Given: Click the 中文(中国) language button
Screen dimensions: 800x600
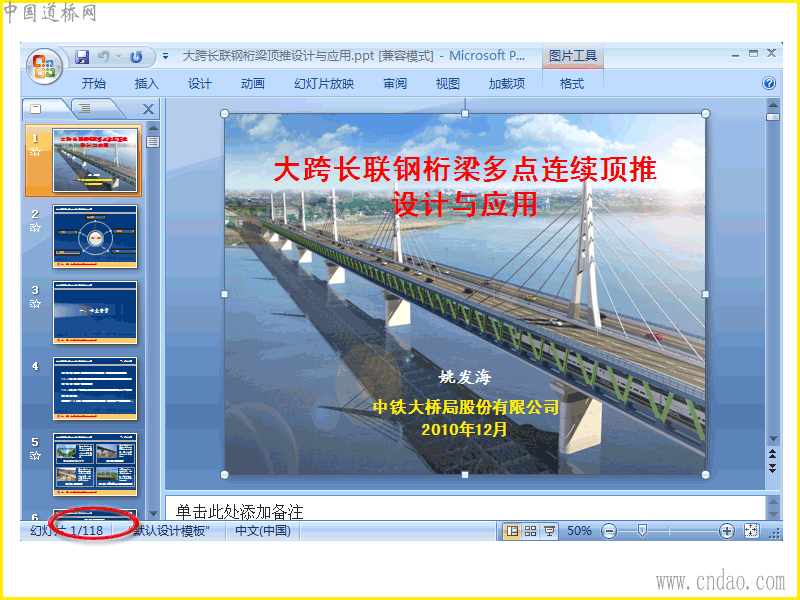Looking at the screenshot, I should point(263,531).
